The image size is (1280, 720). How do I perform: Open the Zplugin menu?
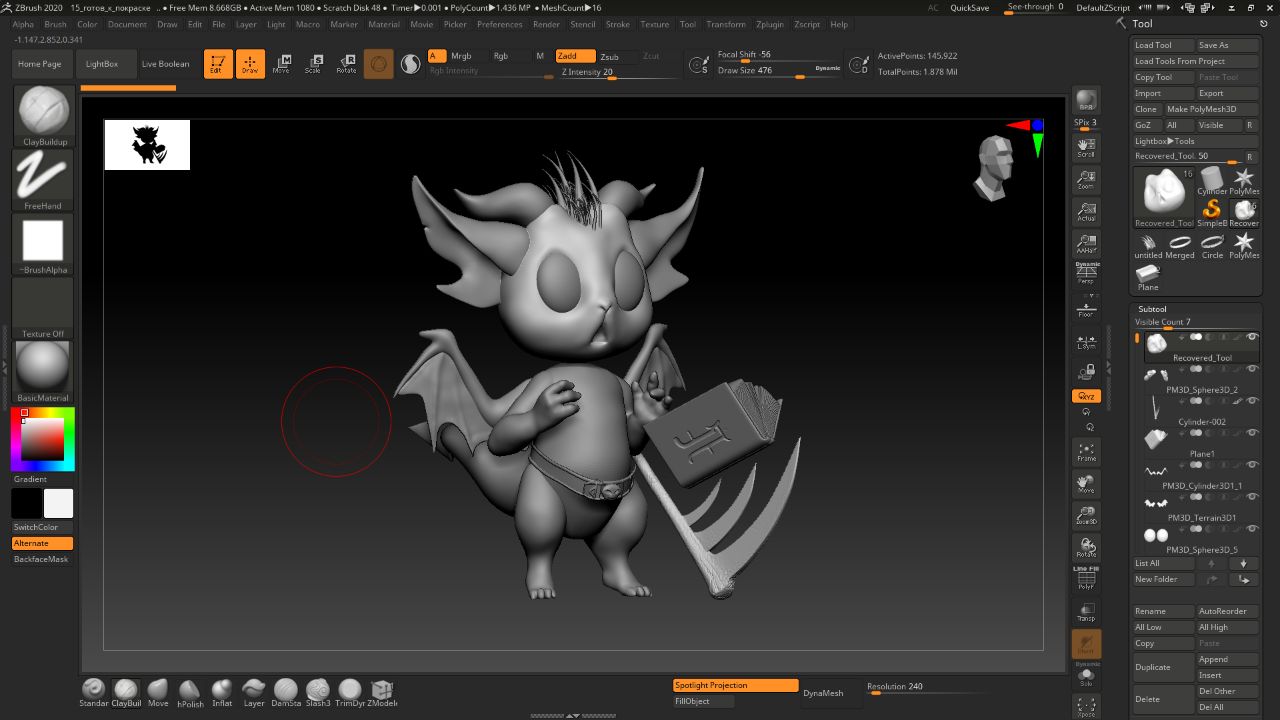point(769,24)
